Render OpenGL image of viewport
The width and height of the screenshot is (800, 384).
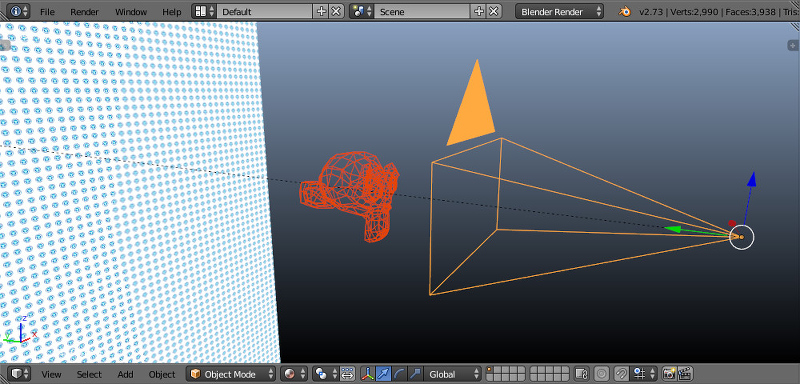coord(669,374)
